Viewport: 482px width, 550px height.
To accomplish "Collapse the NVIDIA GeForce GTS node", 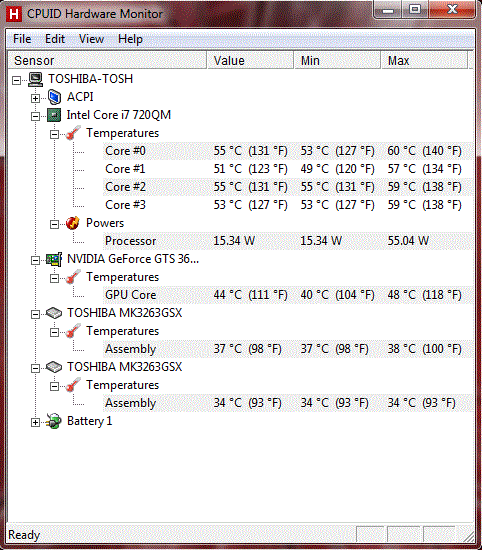I will tap(35, 260).
